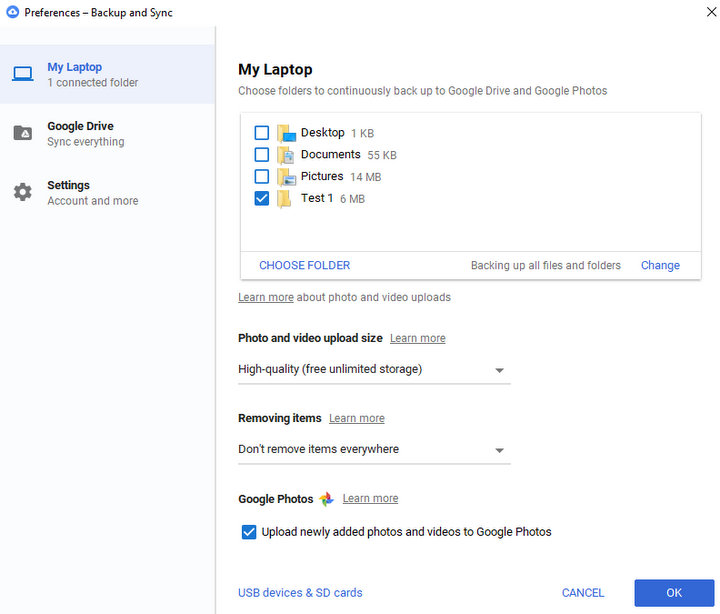Click the Documents folder icon

coord(286,155)
